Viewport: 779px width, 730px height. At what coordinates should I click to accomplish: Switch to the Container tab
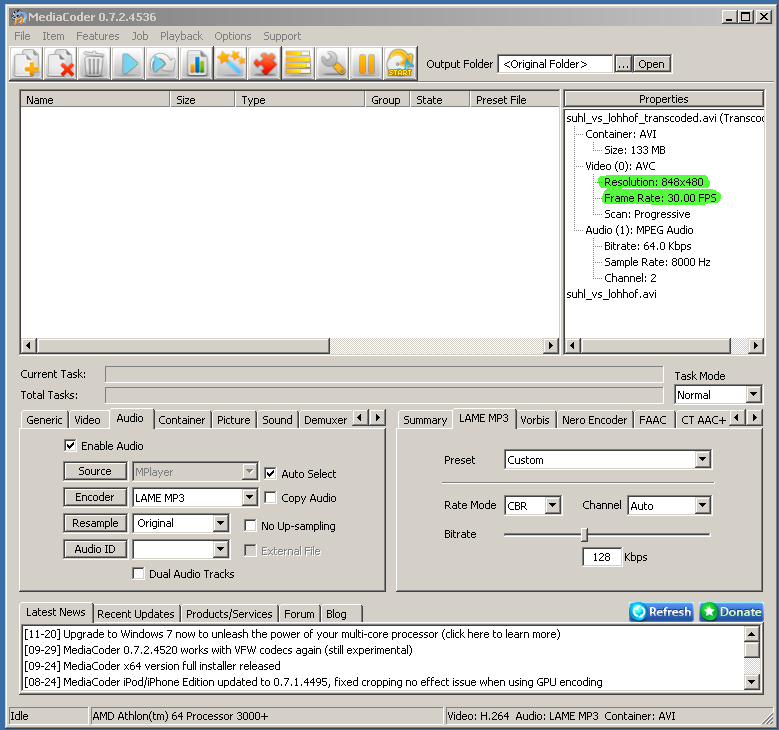(x=181, y=420)
